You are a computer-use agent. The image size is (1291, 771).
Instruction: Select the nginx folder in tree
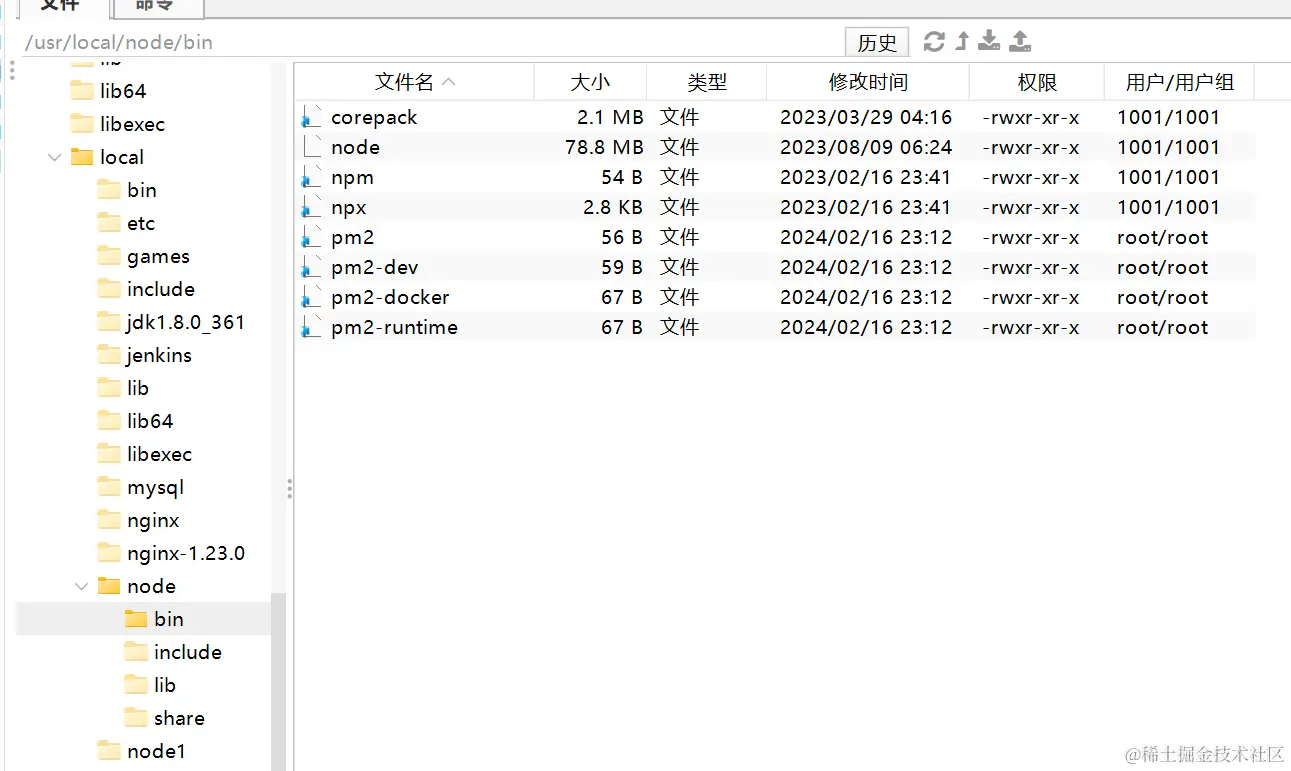153,520
